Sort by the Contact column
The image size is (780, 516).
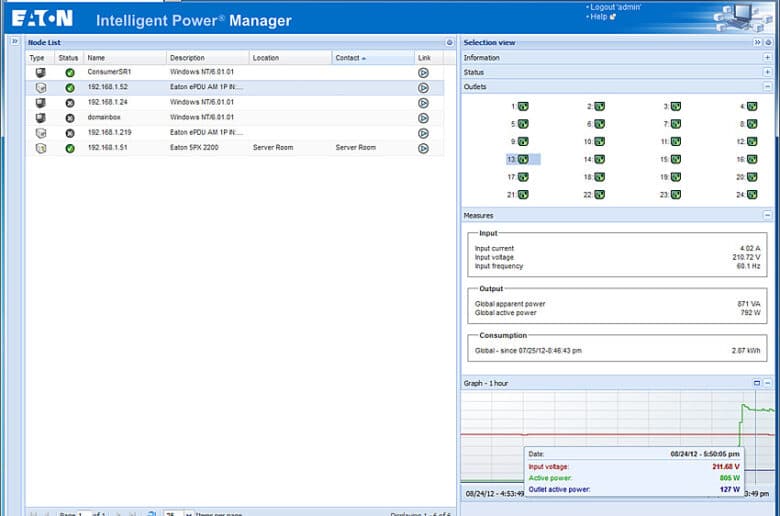(x=373, y=58)
